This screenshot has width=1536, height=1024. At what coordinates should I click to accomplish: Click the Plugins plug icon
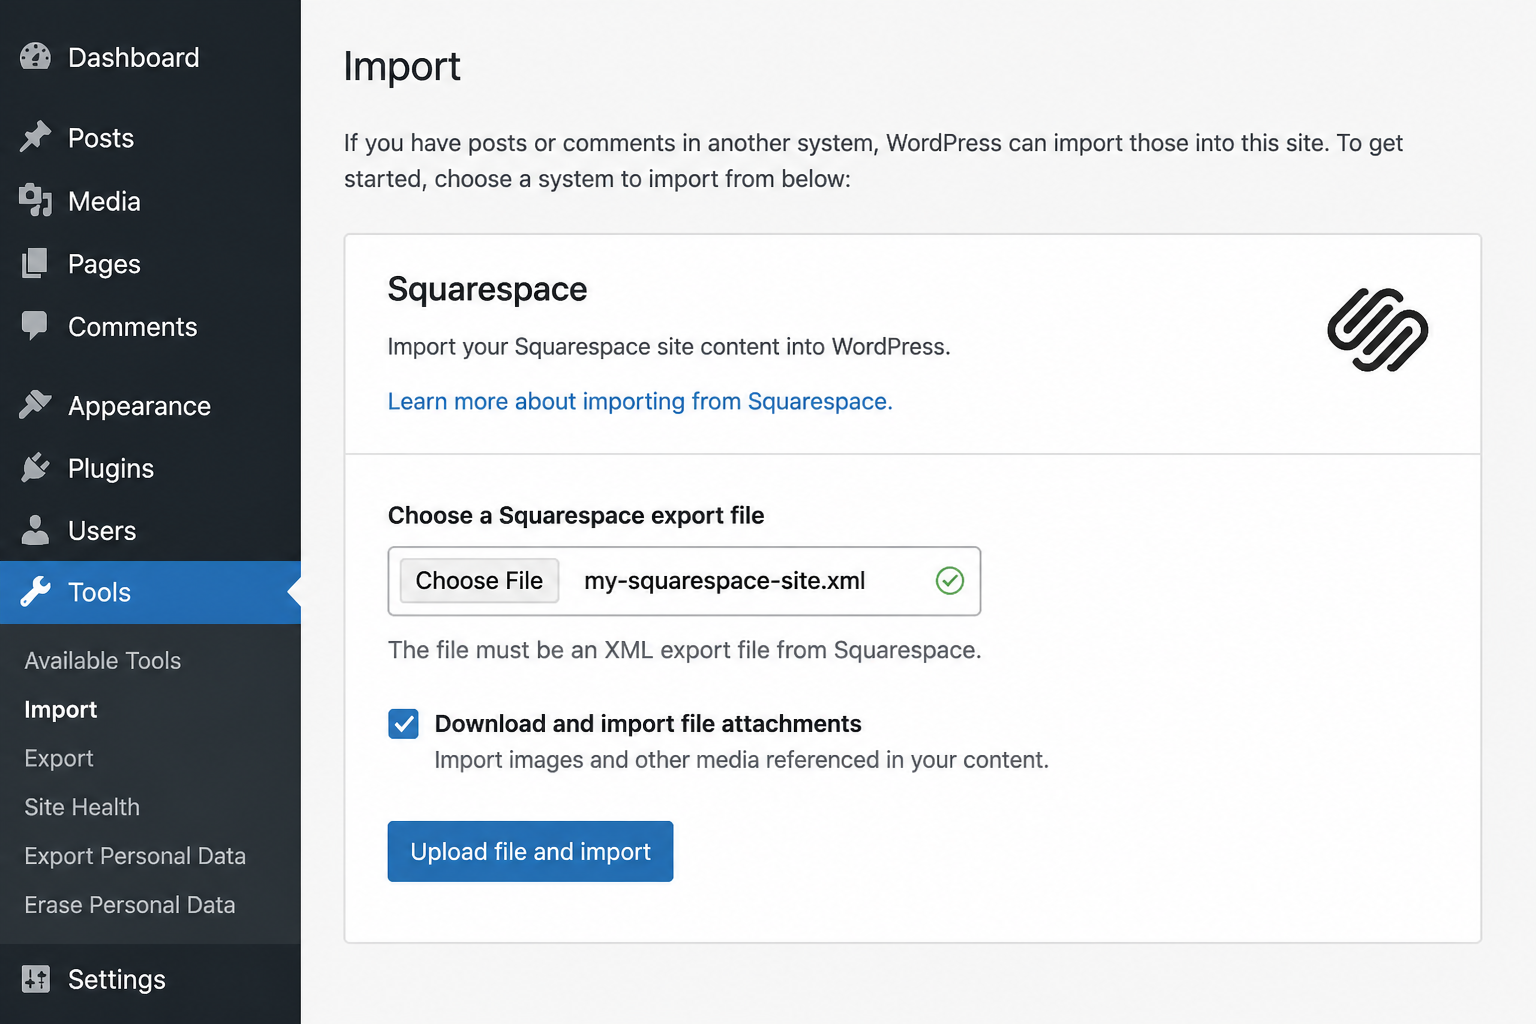(x=35, y=467)
